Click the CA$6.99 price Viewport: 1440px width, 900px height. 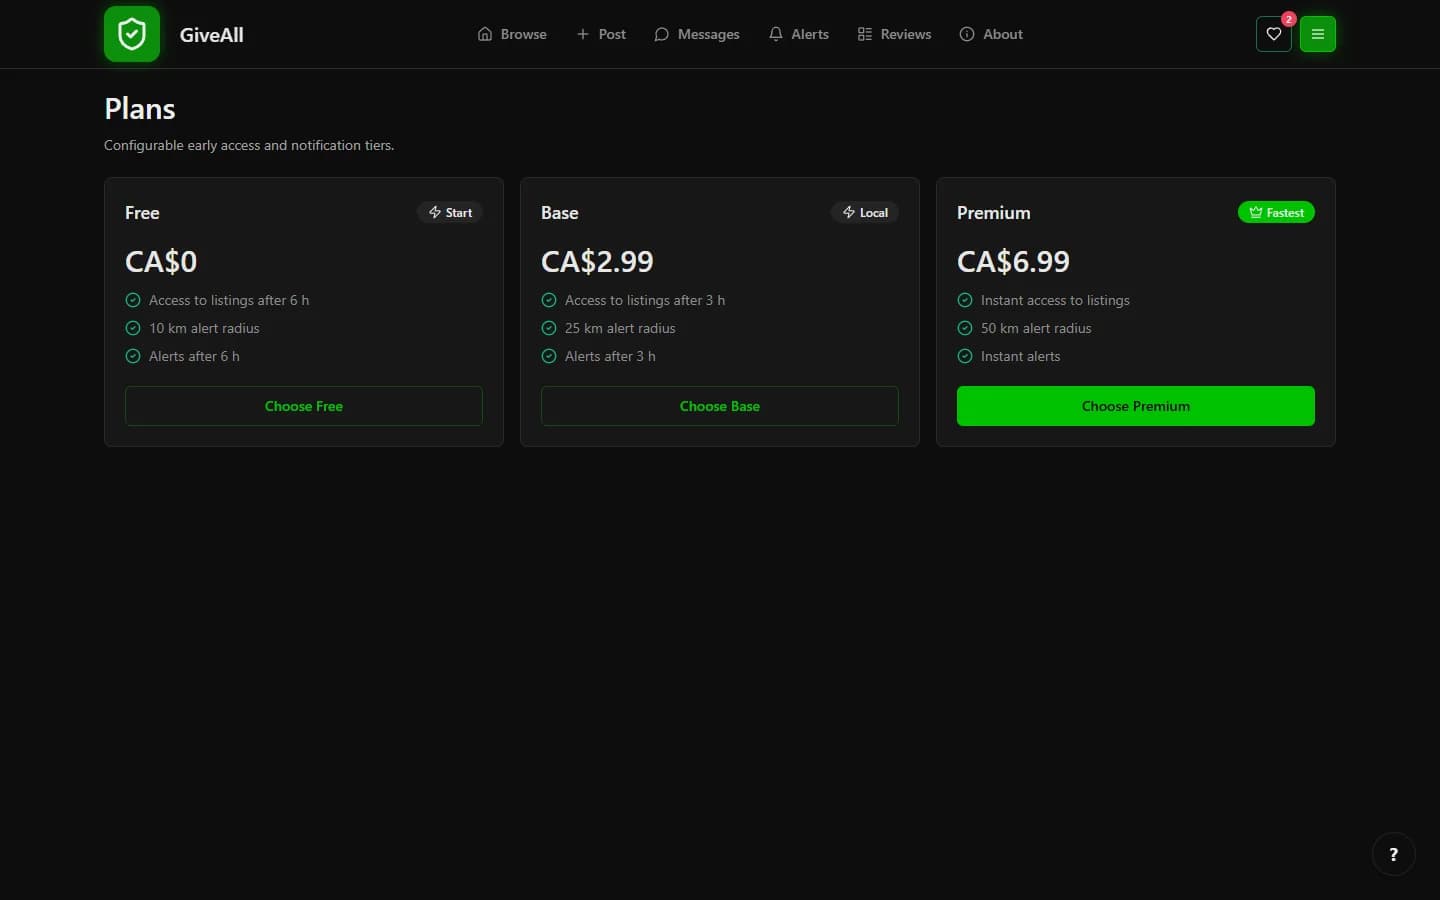[1013, 262]
